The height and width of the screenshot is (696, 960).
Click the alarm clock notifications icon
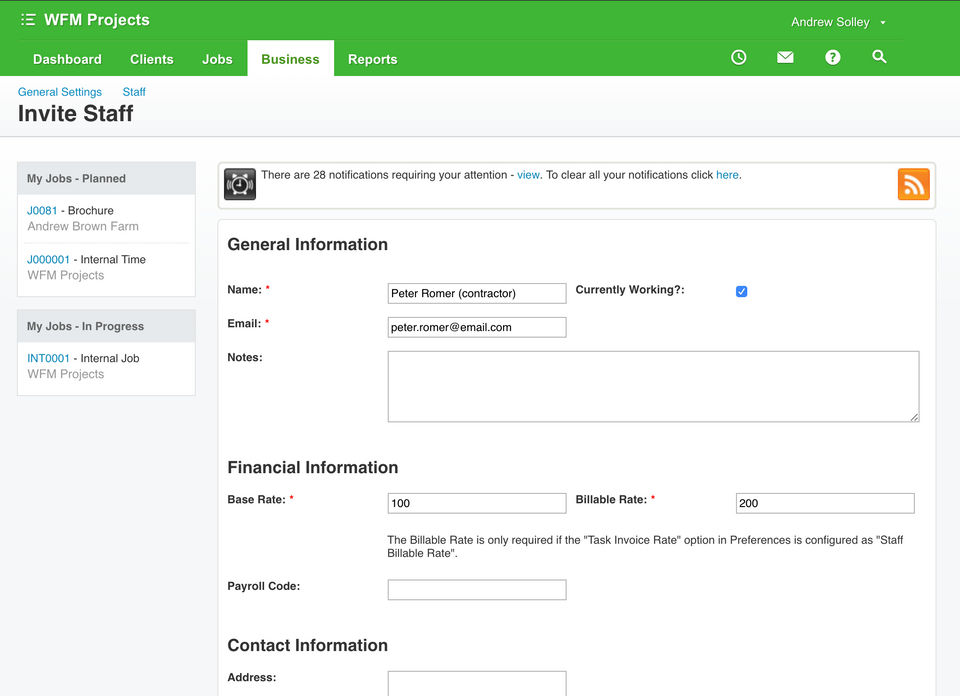coord(240,185)
